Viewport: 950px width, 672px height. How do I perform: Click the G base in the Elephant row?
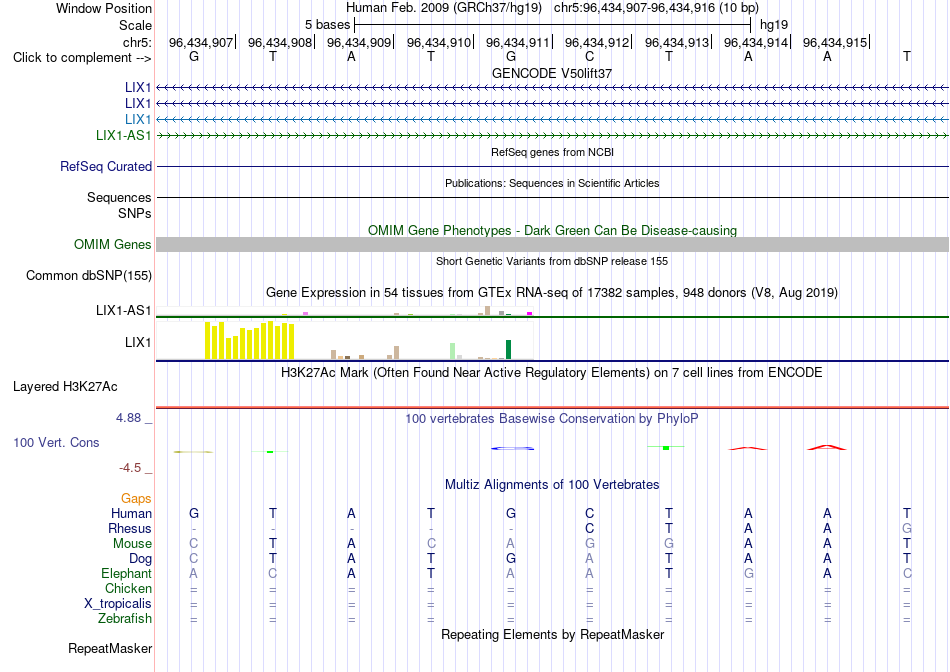pos(748,573)
